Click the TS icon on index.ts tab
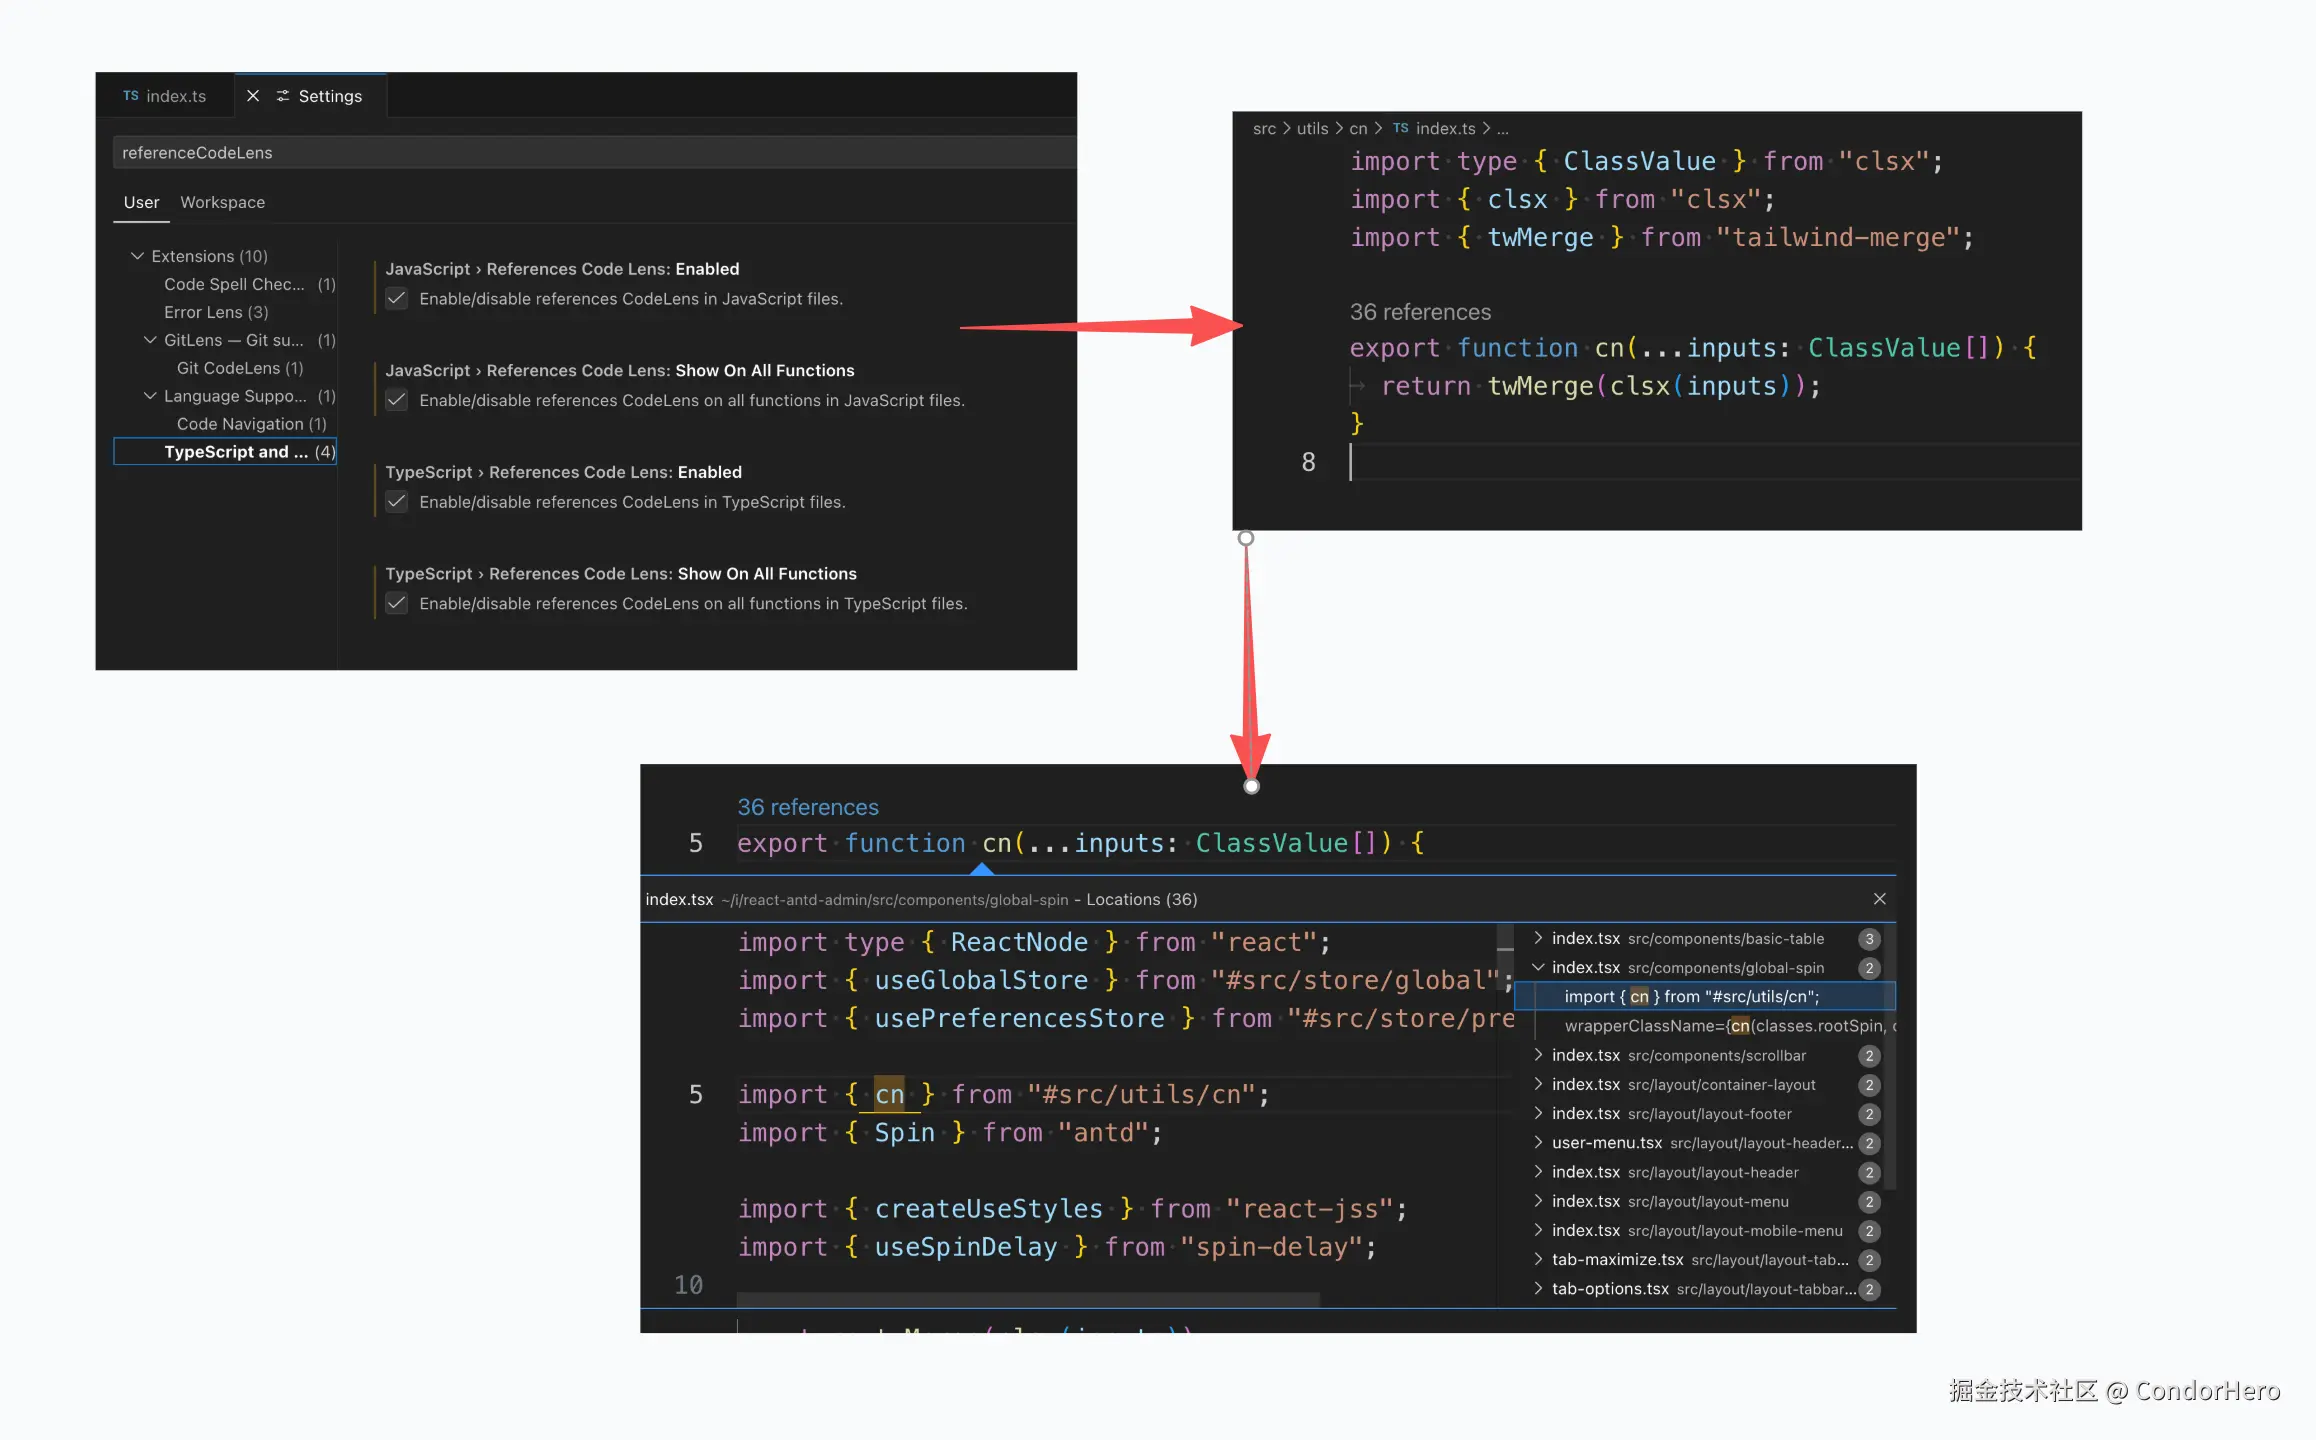Viewport: 2316px width, 1440px height. (131, 96)
